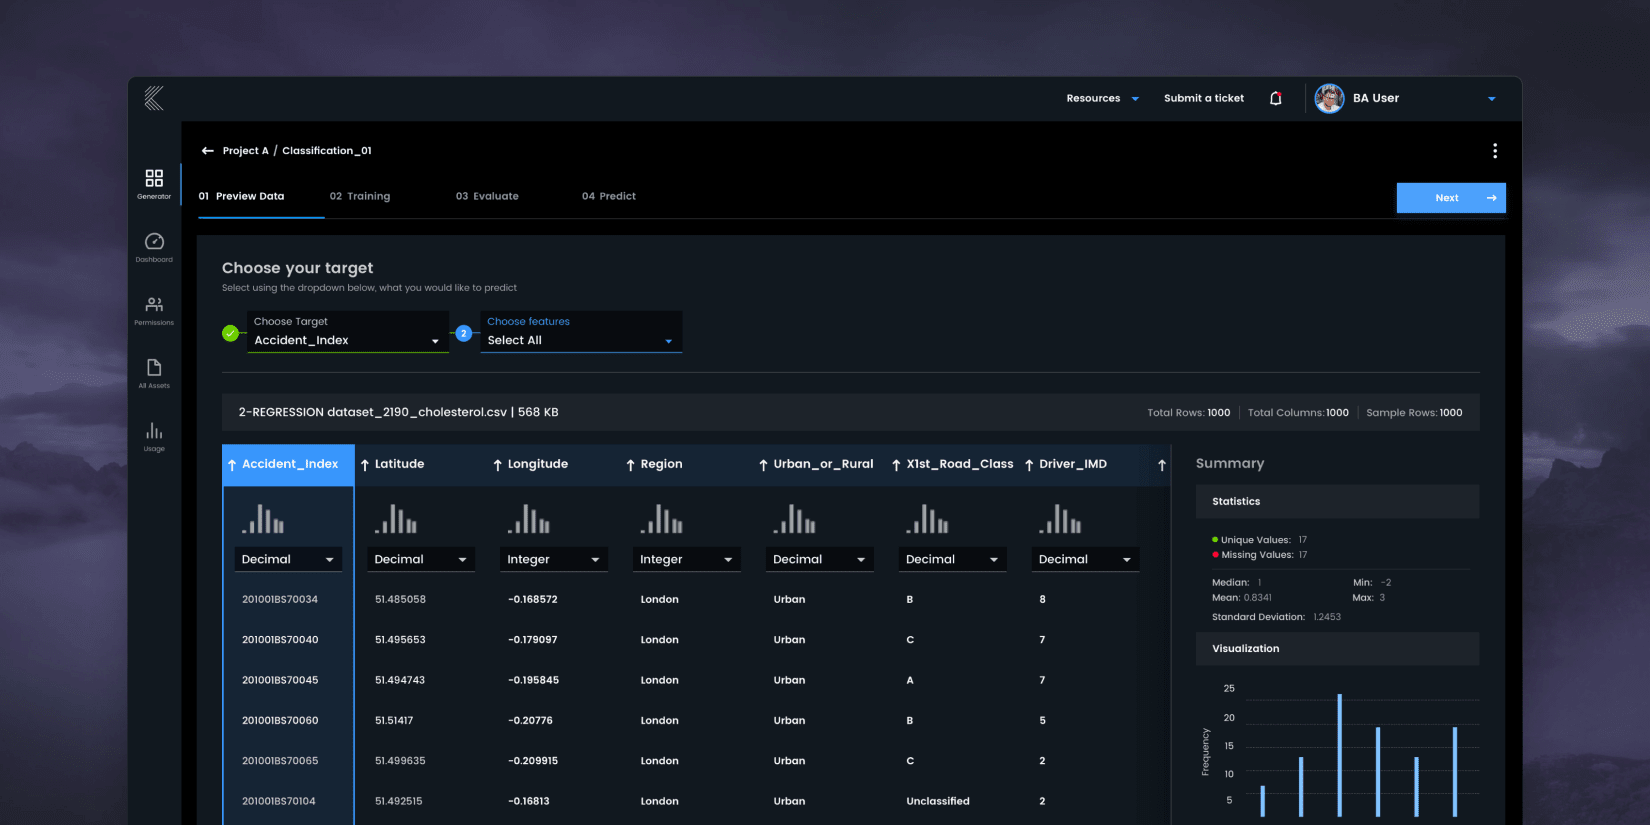Select step 2 blue circle indicator

click(x=464, y=333)
